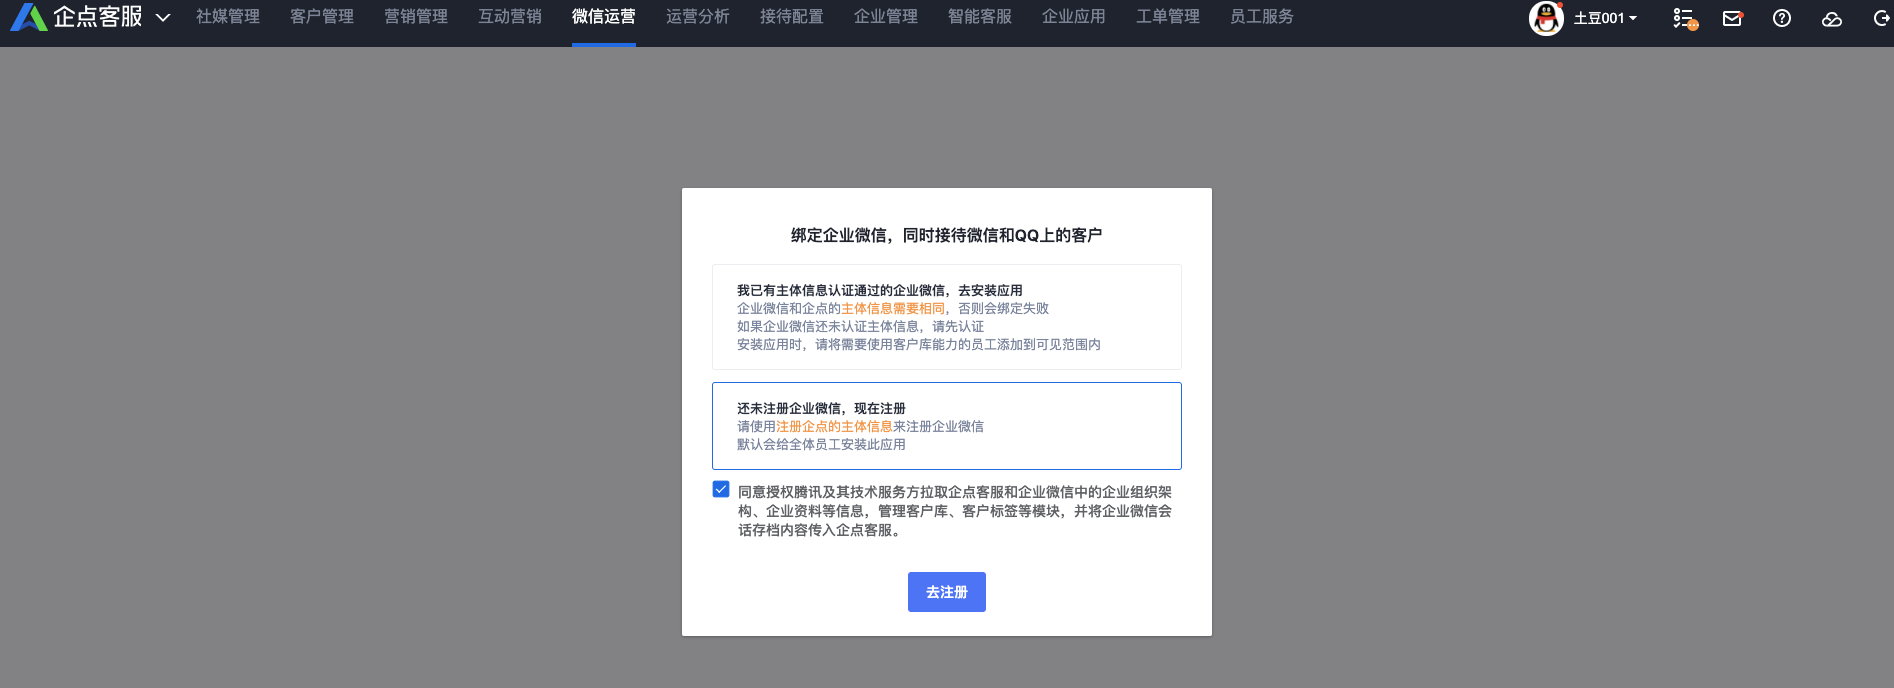This screenshot has height=688, width=1894.
Task: Click dialog title 绑定企业微信，同时接待微信和QQ上的客户
Action: tap(947, 235)
